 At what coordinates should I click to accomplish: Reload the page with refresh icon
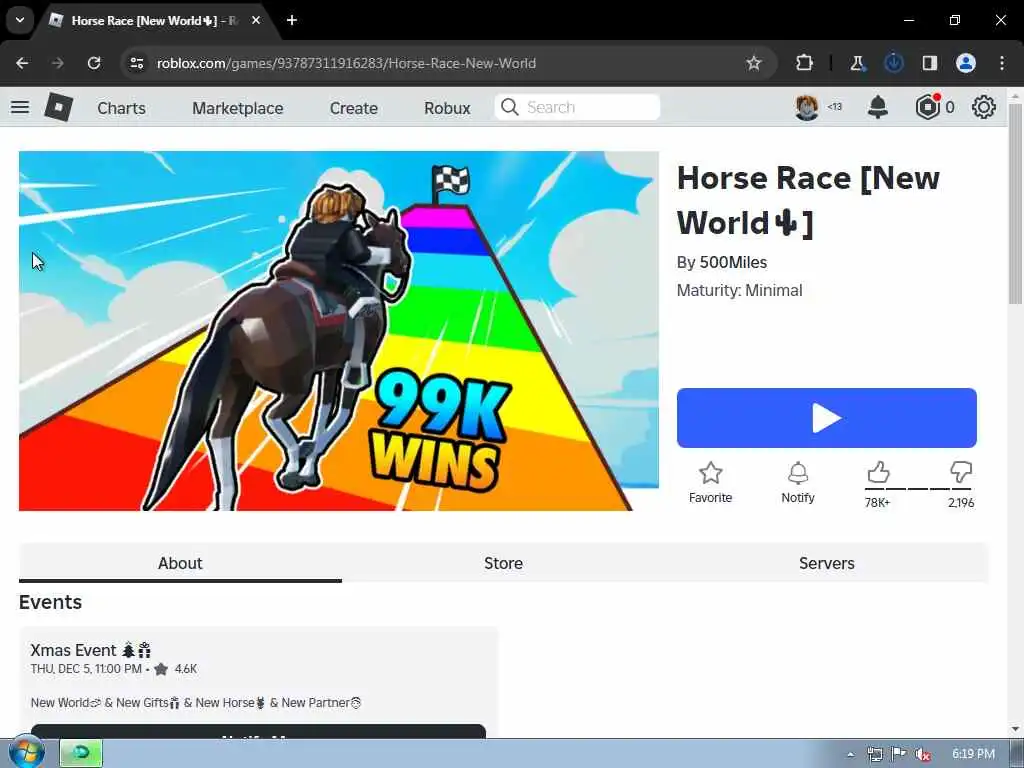pos(94,63)
